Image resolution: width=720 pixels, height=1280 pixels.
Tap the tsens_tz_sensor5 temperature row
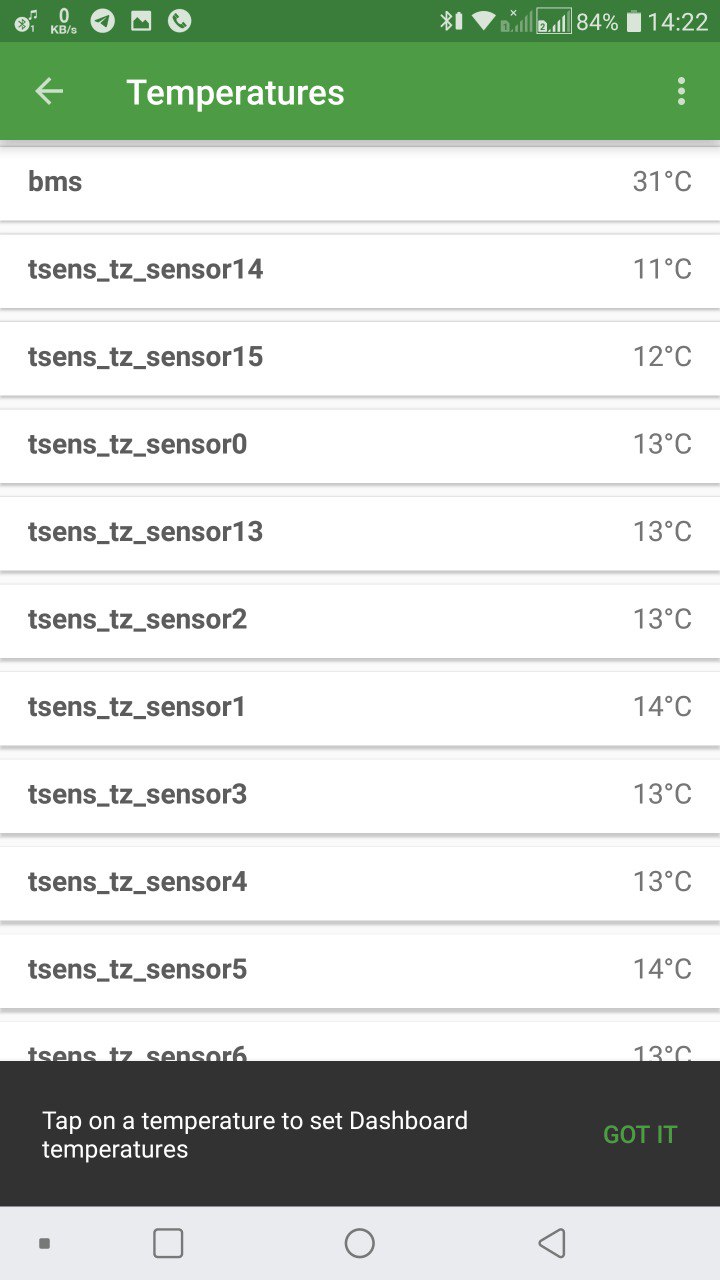(x=360, y=970)
